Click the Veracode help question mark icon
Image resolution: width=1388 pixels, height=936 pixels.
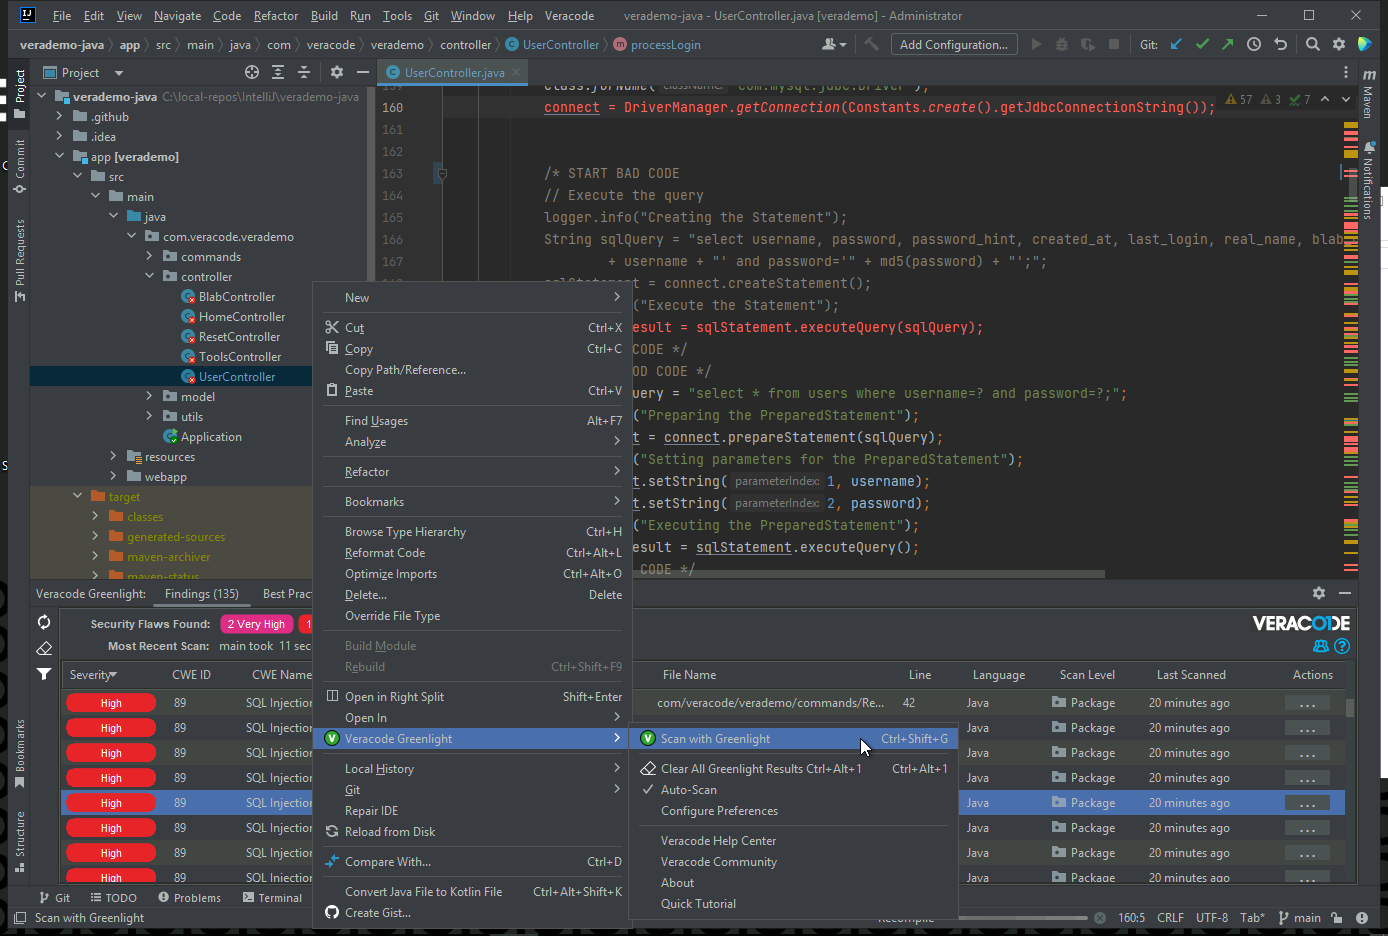click(x=1342, y=646)
